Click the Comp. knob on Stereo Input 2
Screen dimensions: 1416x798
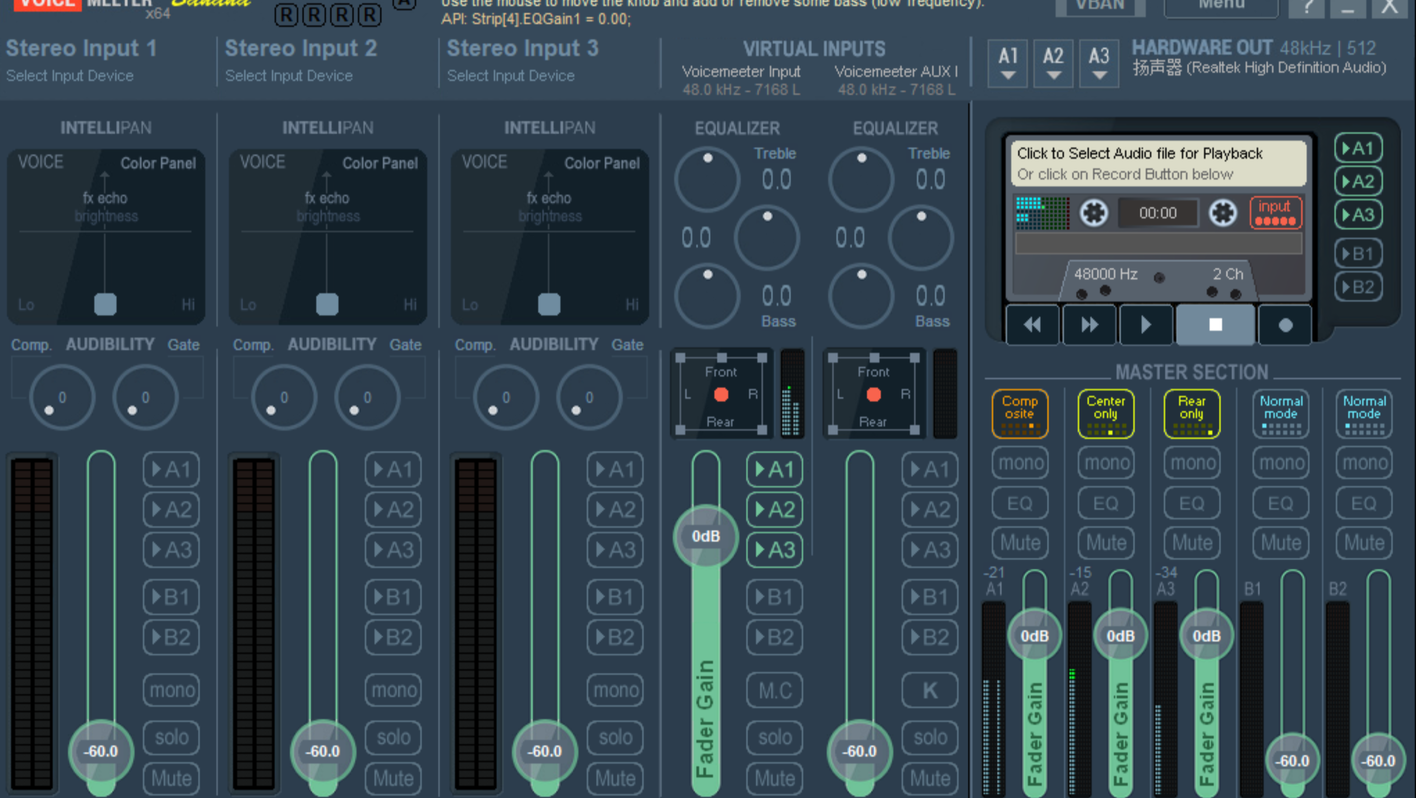283,397
